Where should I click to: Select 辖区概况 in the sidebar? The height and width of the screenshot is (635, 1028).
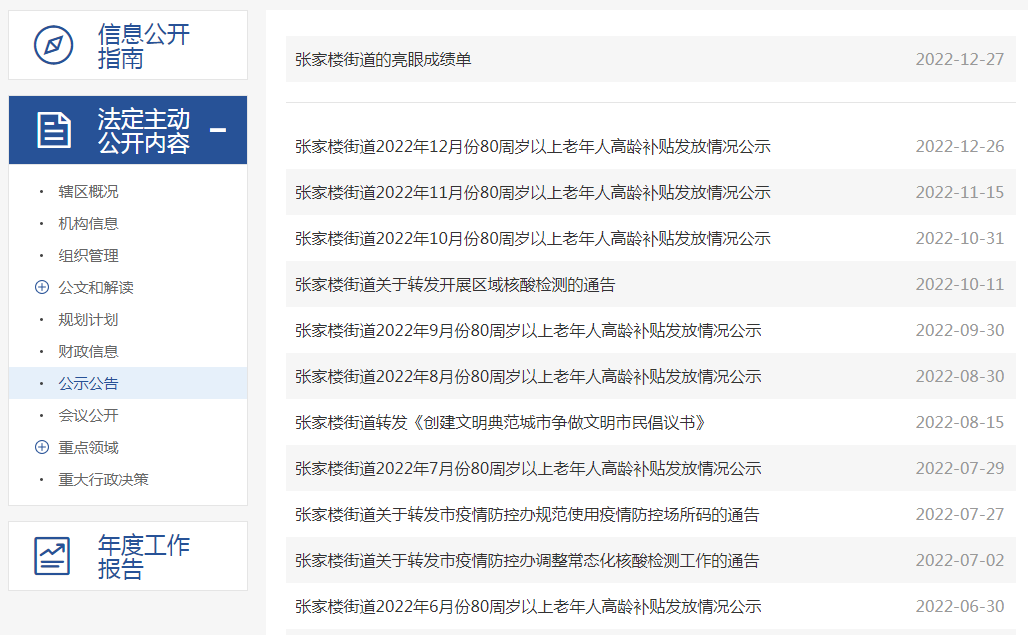[89, 191]
